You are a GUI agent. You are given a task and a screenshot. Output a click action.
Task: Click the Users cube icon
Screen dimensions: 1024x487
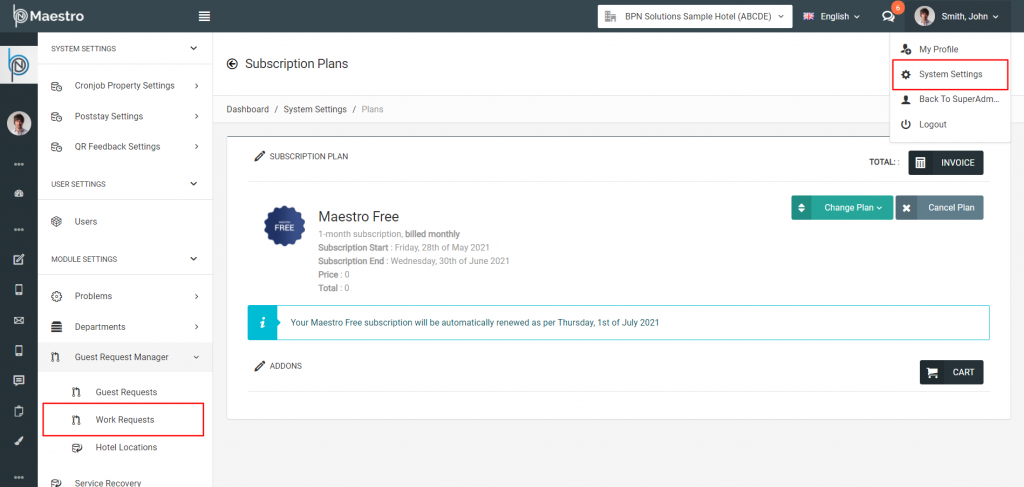[57, 222]
